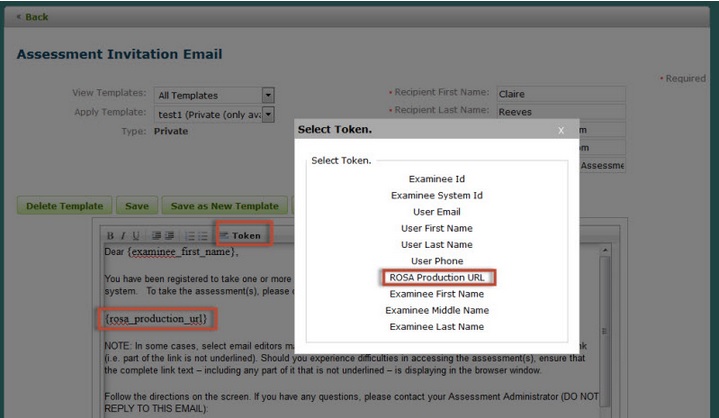Click the 'Assessment Invitation Email' heading
Screen dimensions: 719x418
click(x=119, y=54)
